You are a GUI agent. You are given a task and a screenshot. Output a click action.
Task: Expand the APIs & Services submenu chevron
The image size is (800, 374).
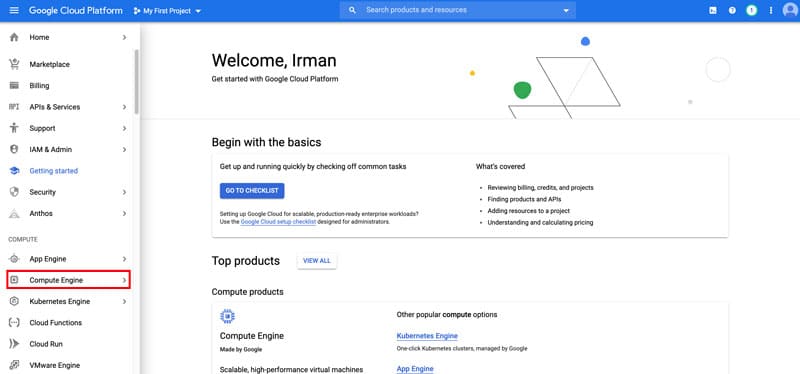(124, 107)
